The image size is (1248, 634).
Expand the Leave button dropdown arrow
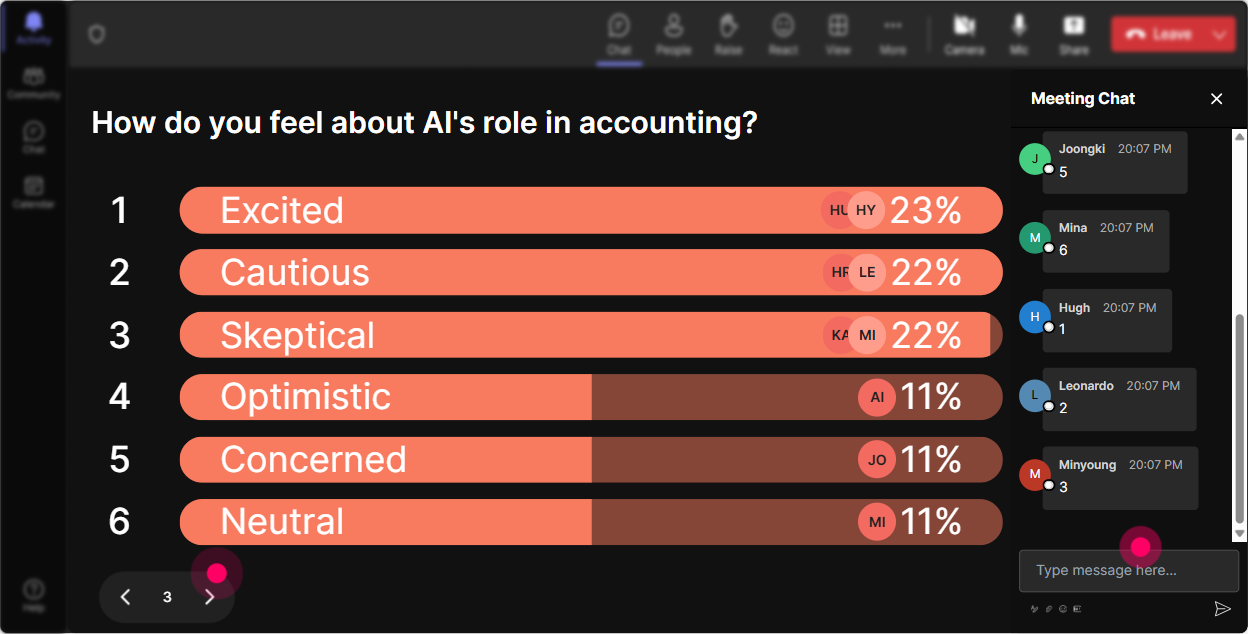click(1219, 34)
